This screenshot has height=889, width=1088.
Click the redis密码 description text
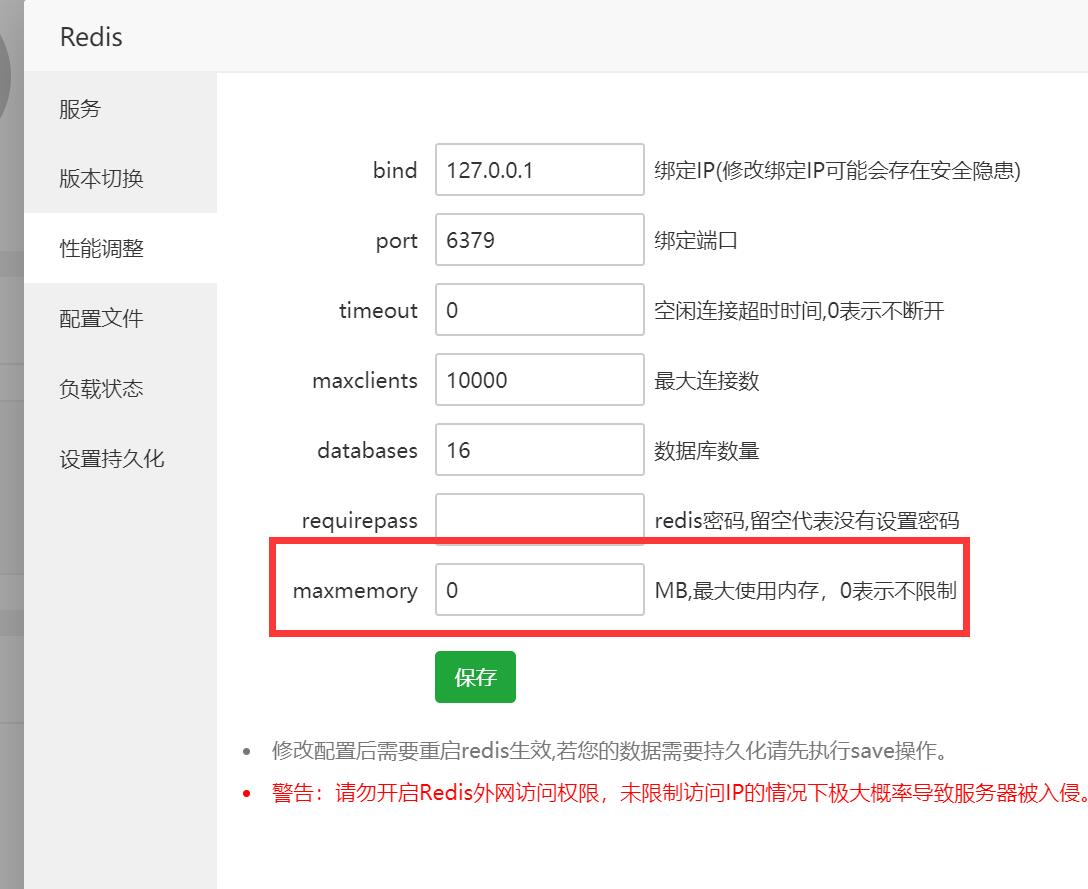(807, 520)
